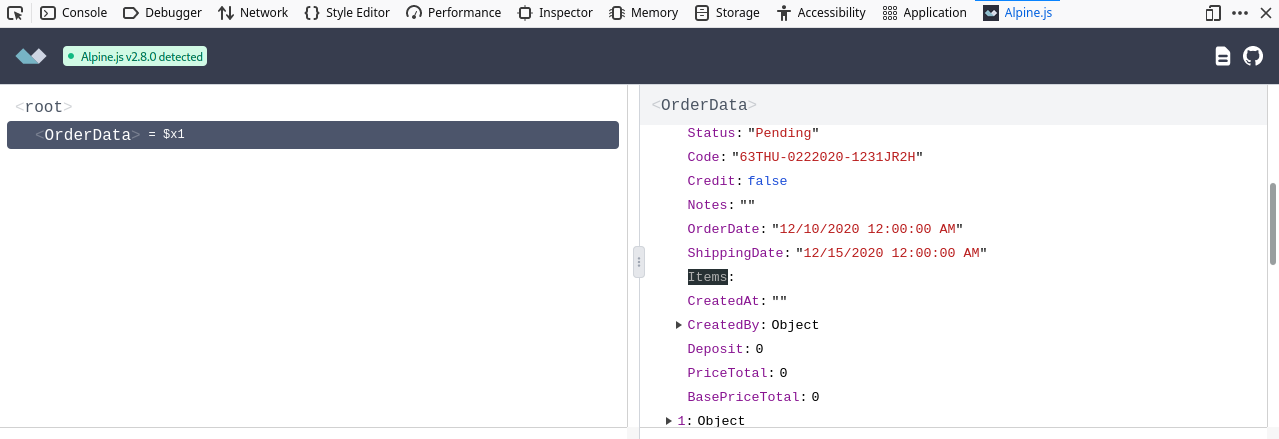Click the Alpine.js logo icon
The height and width of the screenshot is (439, 1279).
point(31,56)
